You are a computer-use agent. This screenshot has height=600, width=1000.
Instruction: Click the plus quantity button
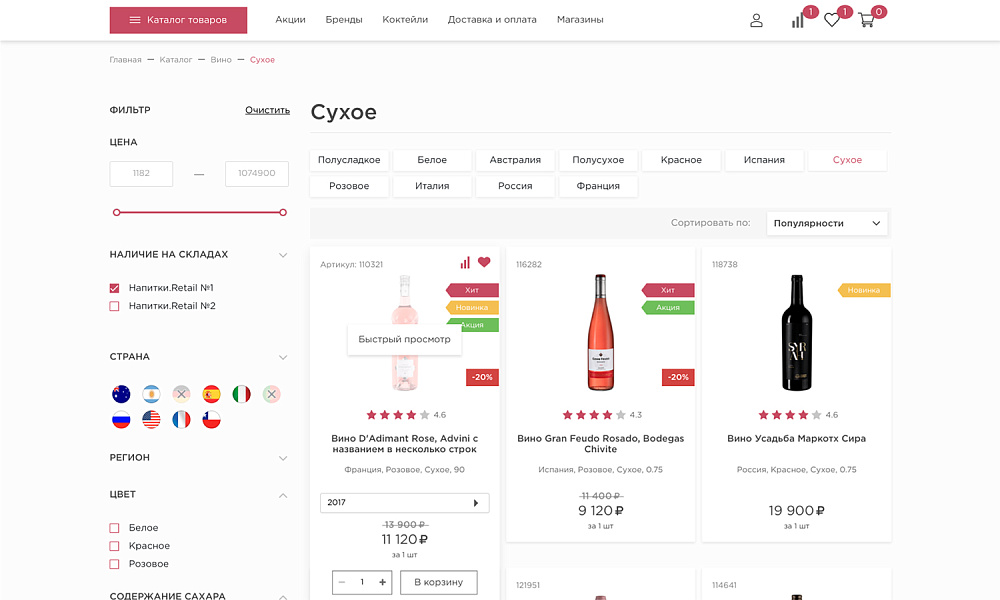382,582
